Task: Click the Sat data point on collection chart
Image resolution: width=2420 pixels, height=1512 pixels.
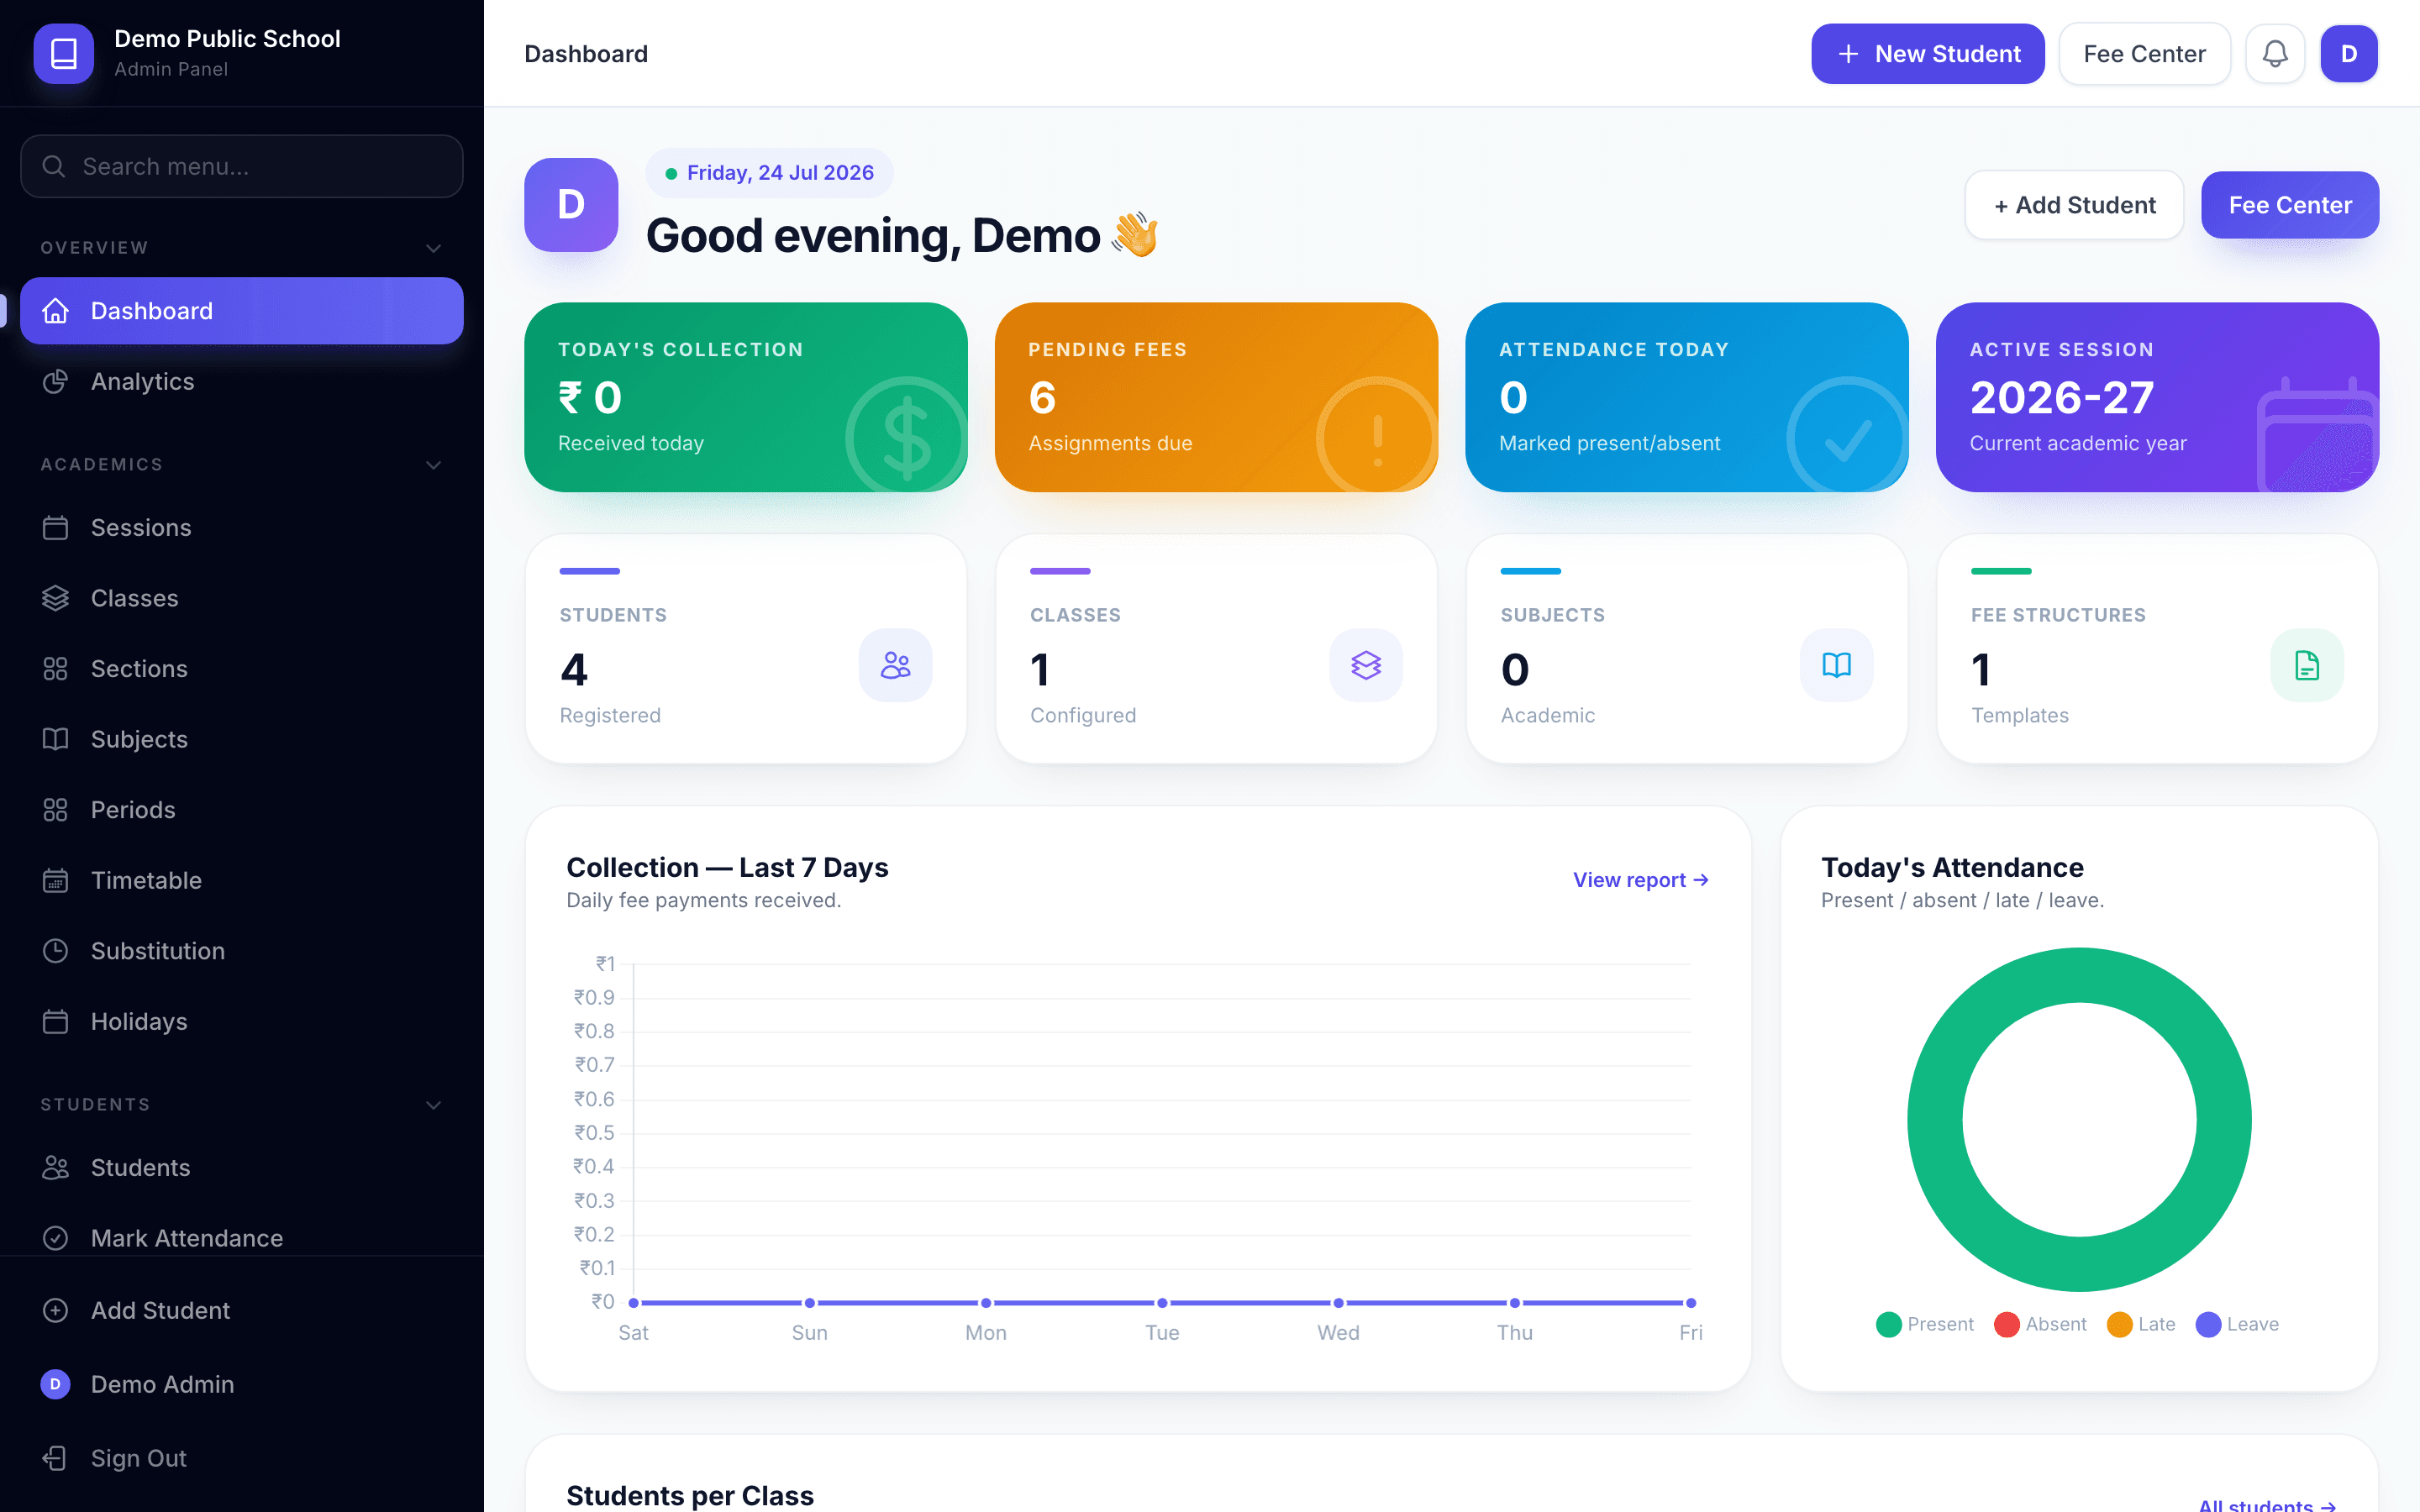Action: [634, 1303]
